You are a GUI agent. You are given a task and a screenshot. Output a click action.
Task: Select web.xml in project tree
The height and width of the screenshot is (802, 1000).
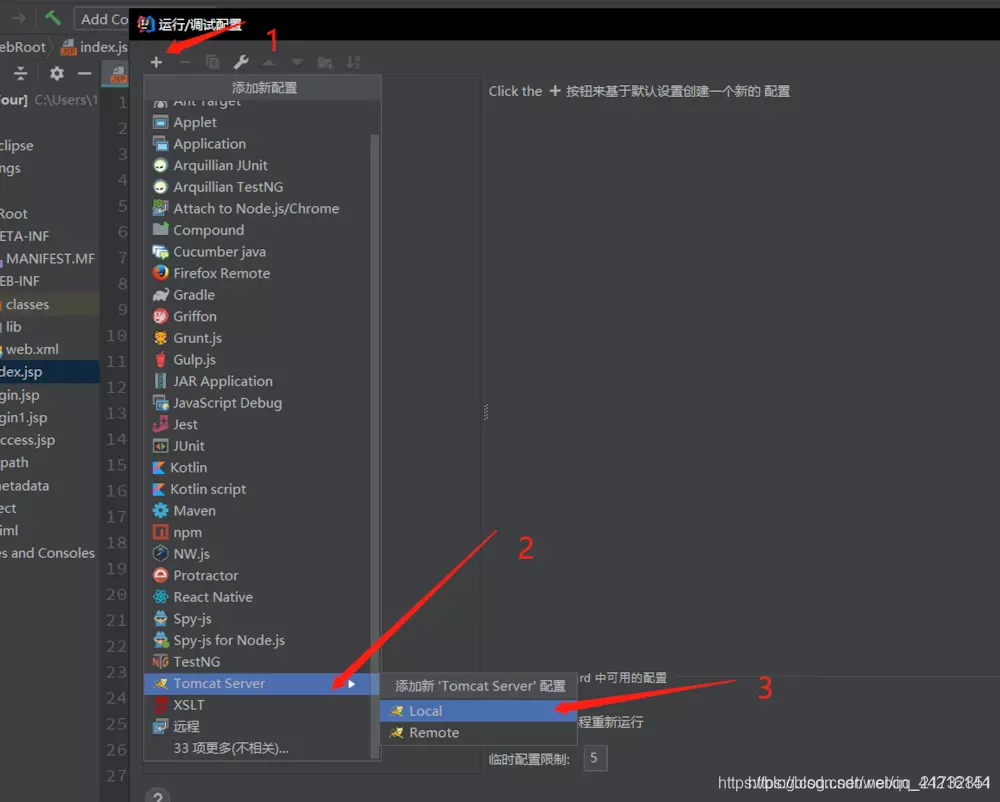pyautogui.click(x=49, y=349)
